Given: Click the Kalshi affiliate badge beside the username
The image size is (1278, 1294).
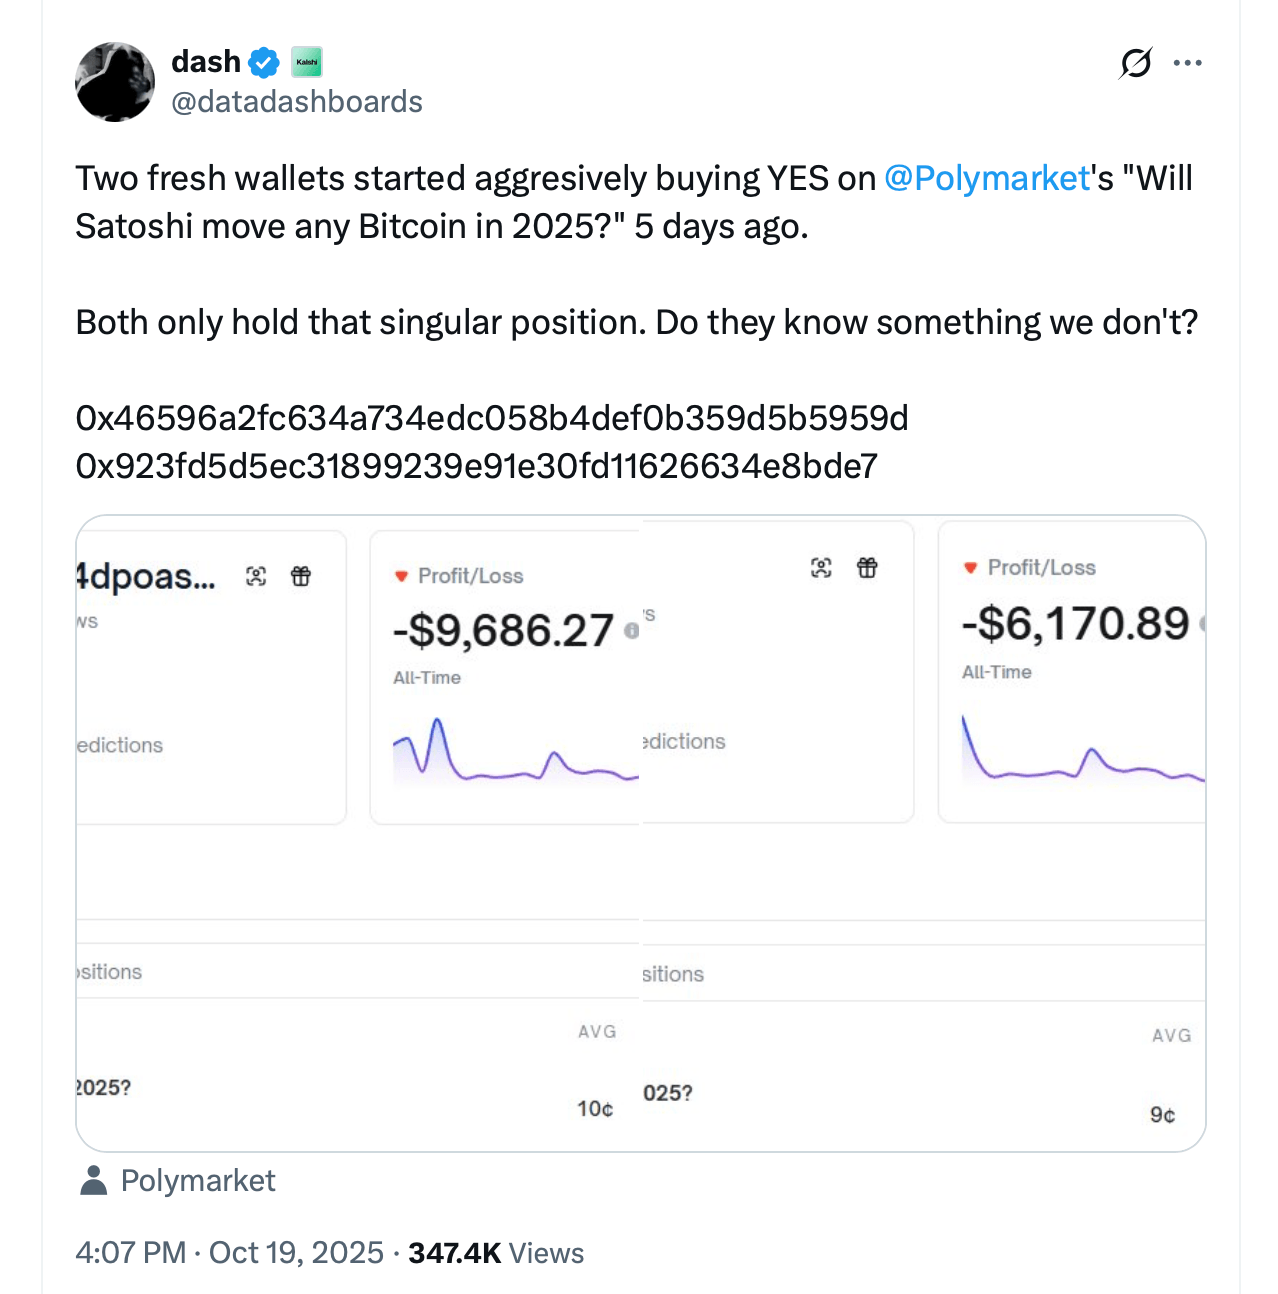Looking at the screenshot, I should click(305, 61).
